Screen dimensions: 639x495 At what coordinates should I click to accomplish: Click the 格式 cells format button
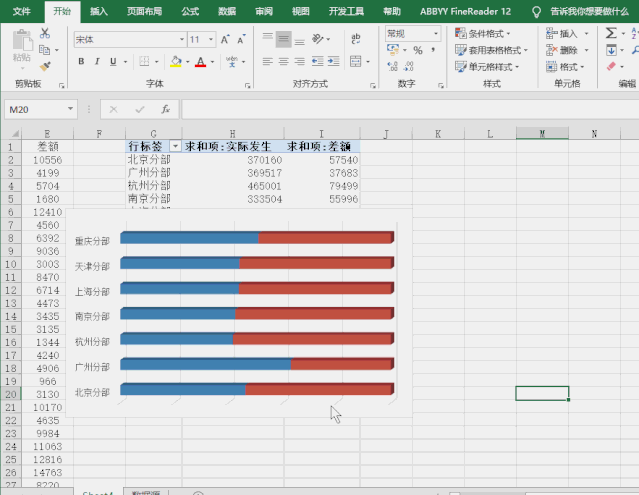click(565, 66)
